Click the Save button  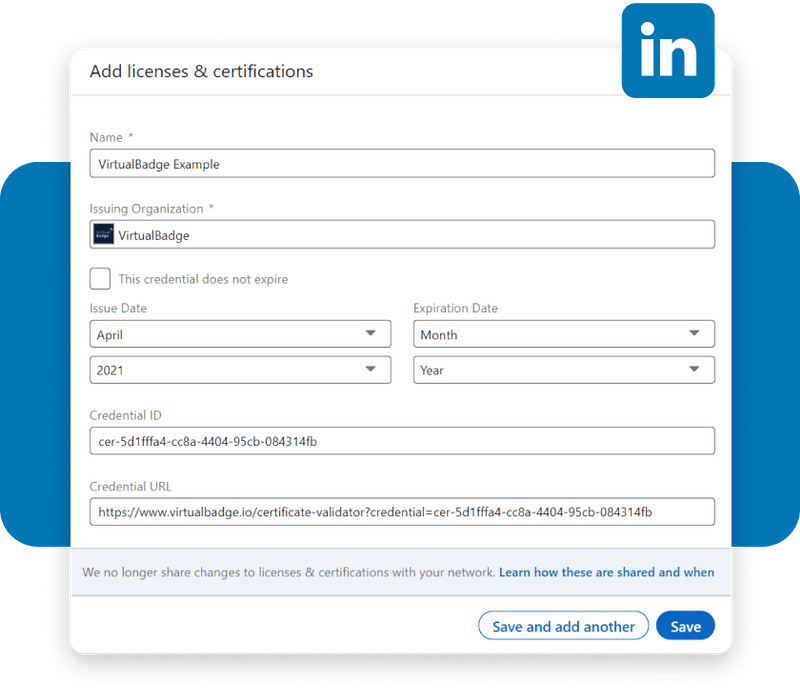[x=686, y=625]
